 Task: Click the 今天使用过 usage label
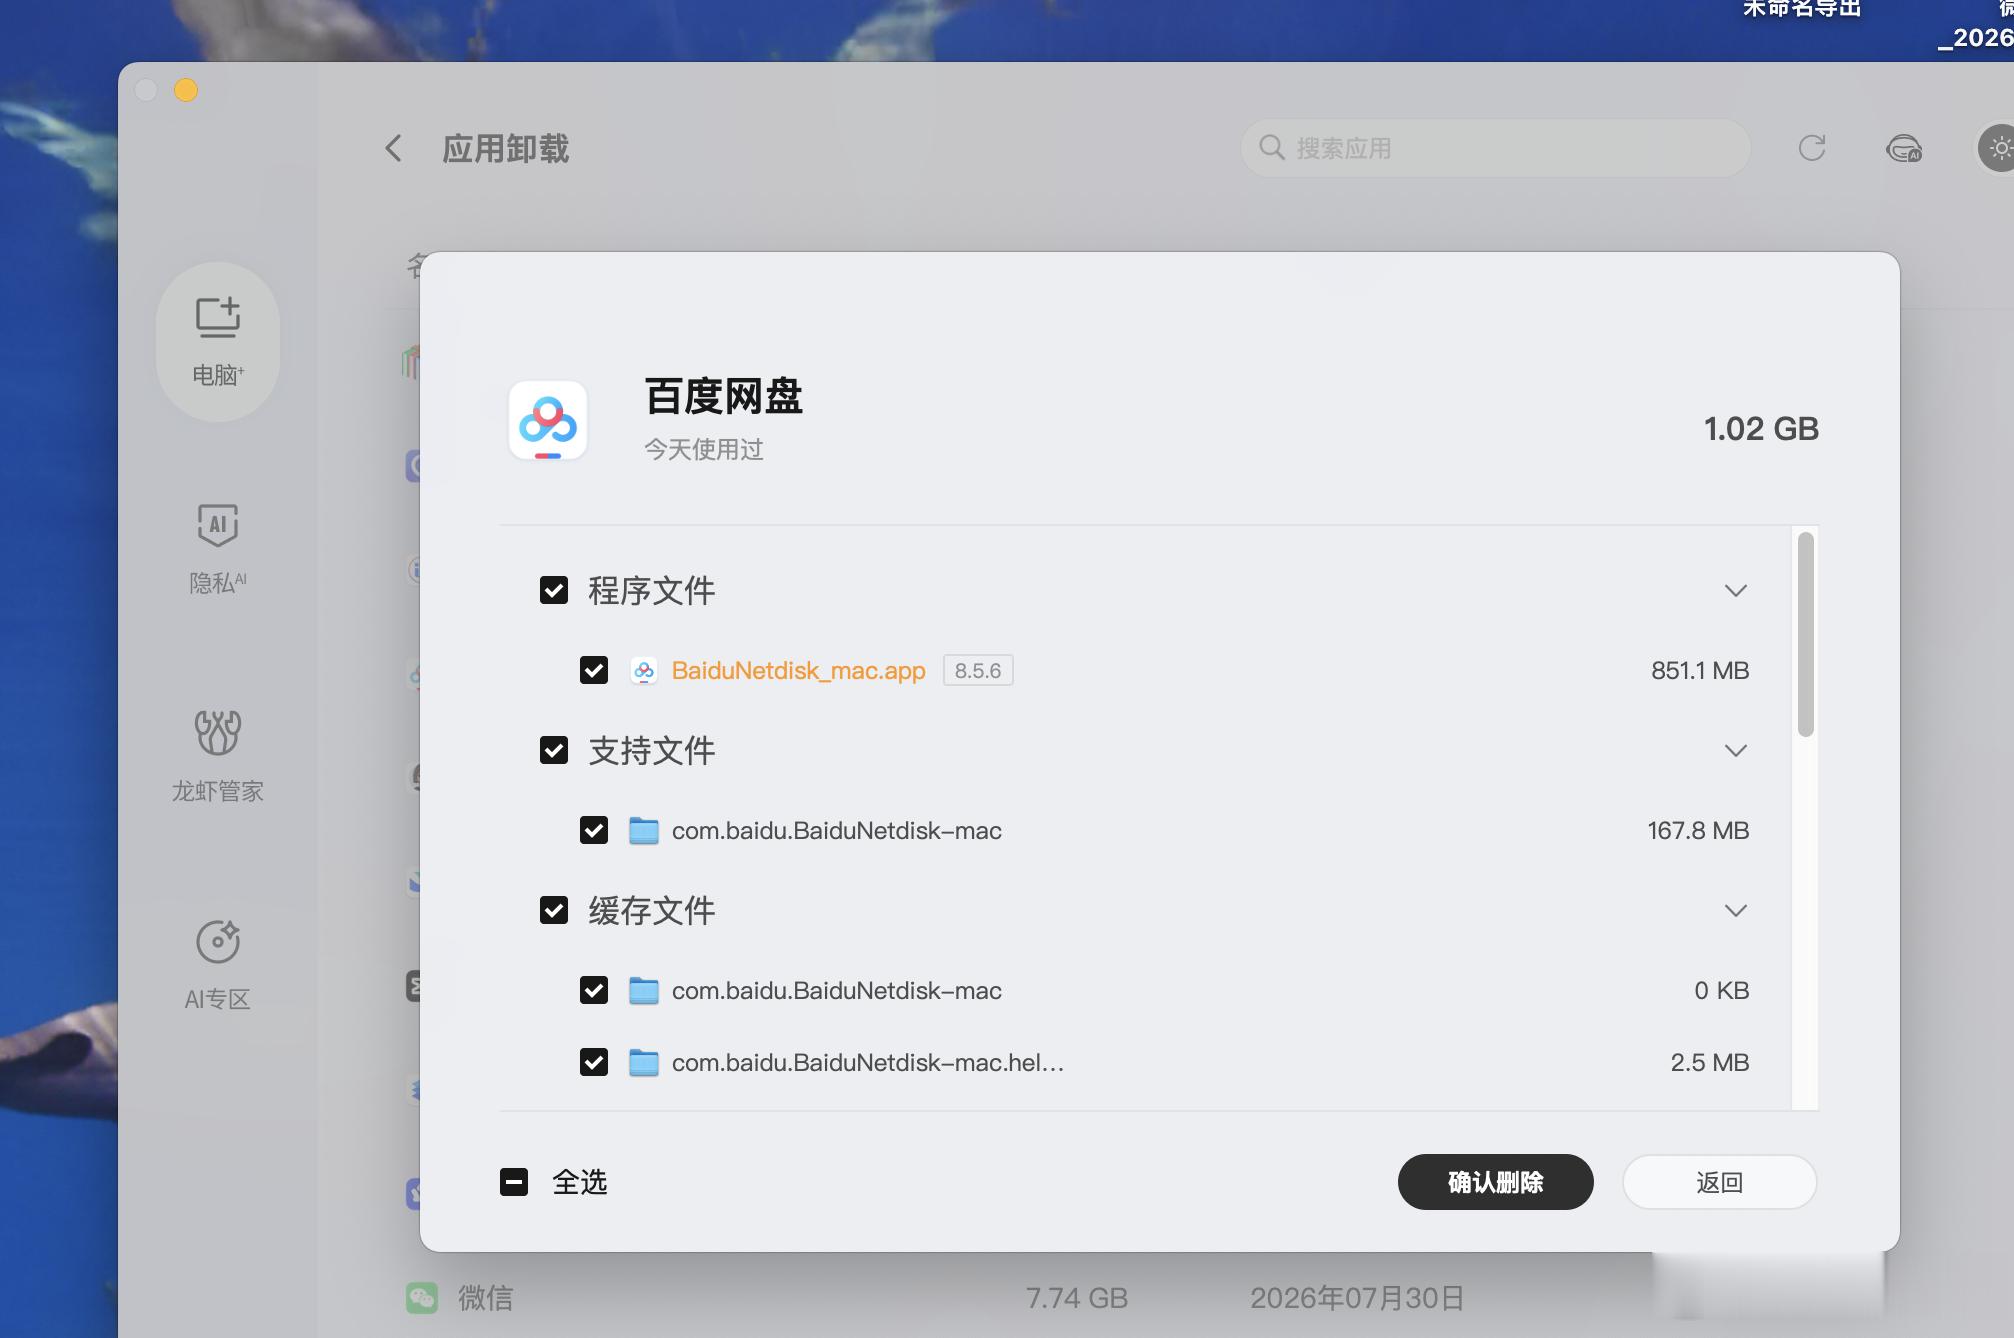coord(704,449)
